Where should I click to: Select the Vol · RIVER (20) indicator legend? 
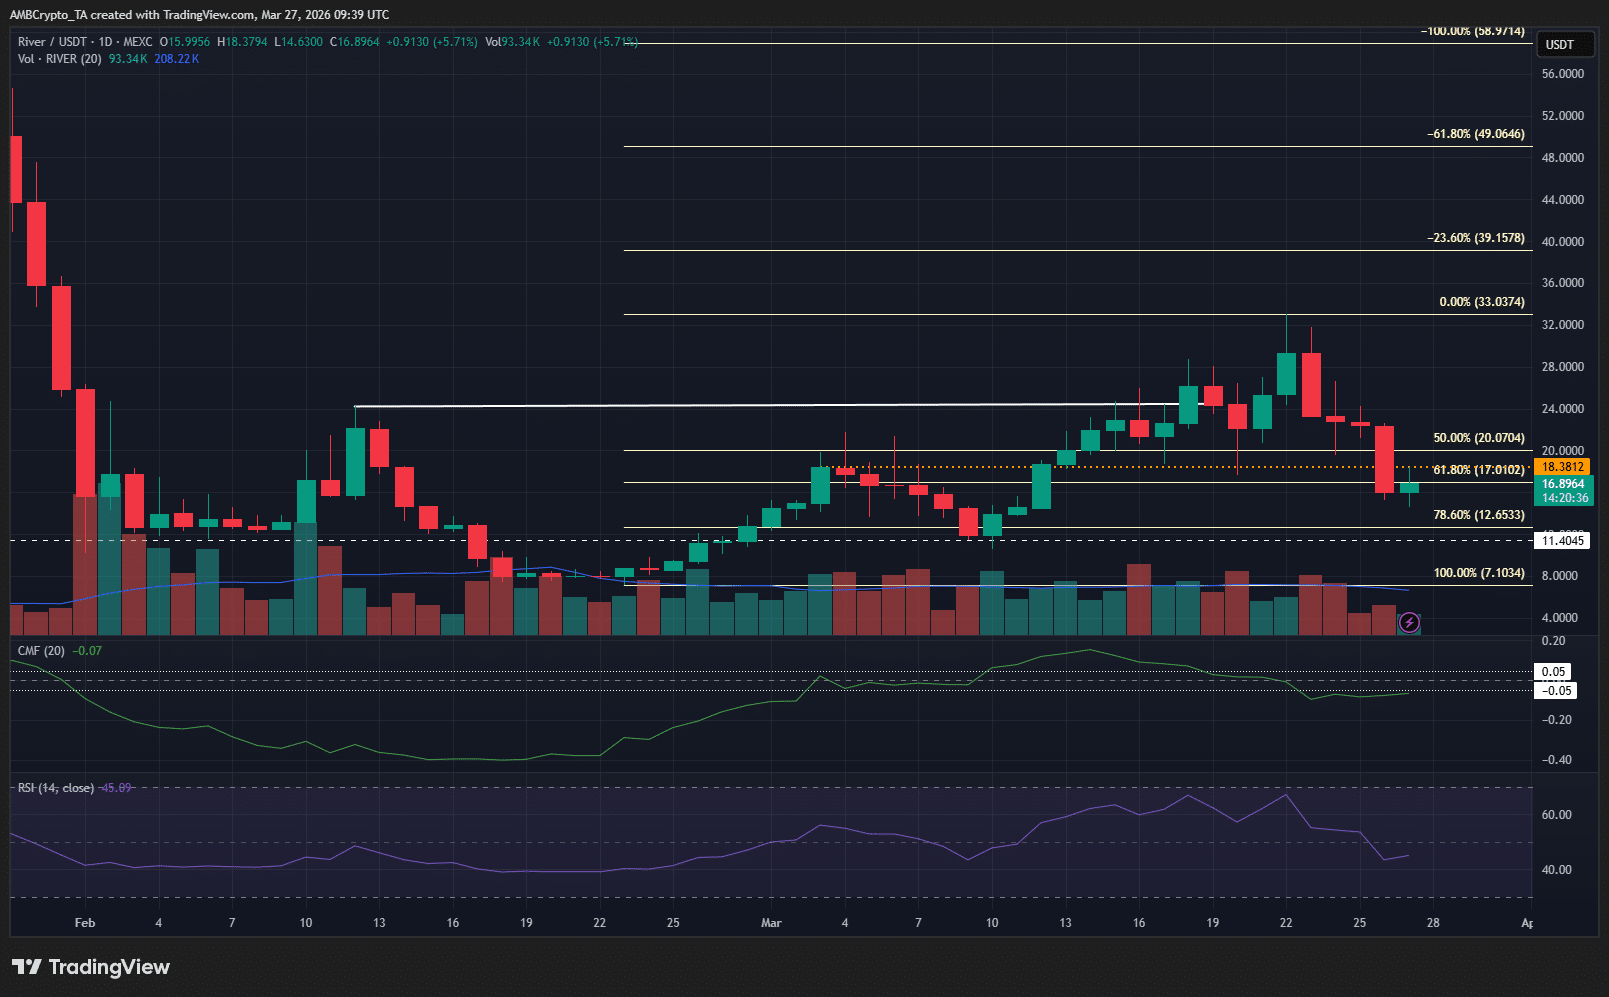pyautogui.click(x=59, y=59)
